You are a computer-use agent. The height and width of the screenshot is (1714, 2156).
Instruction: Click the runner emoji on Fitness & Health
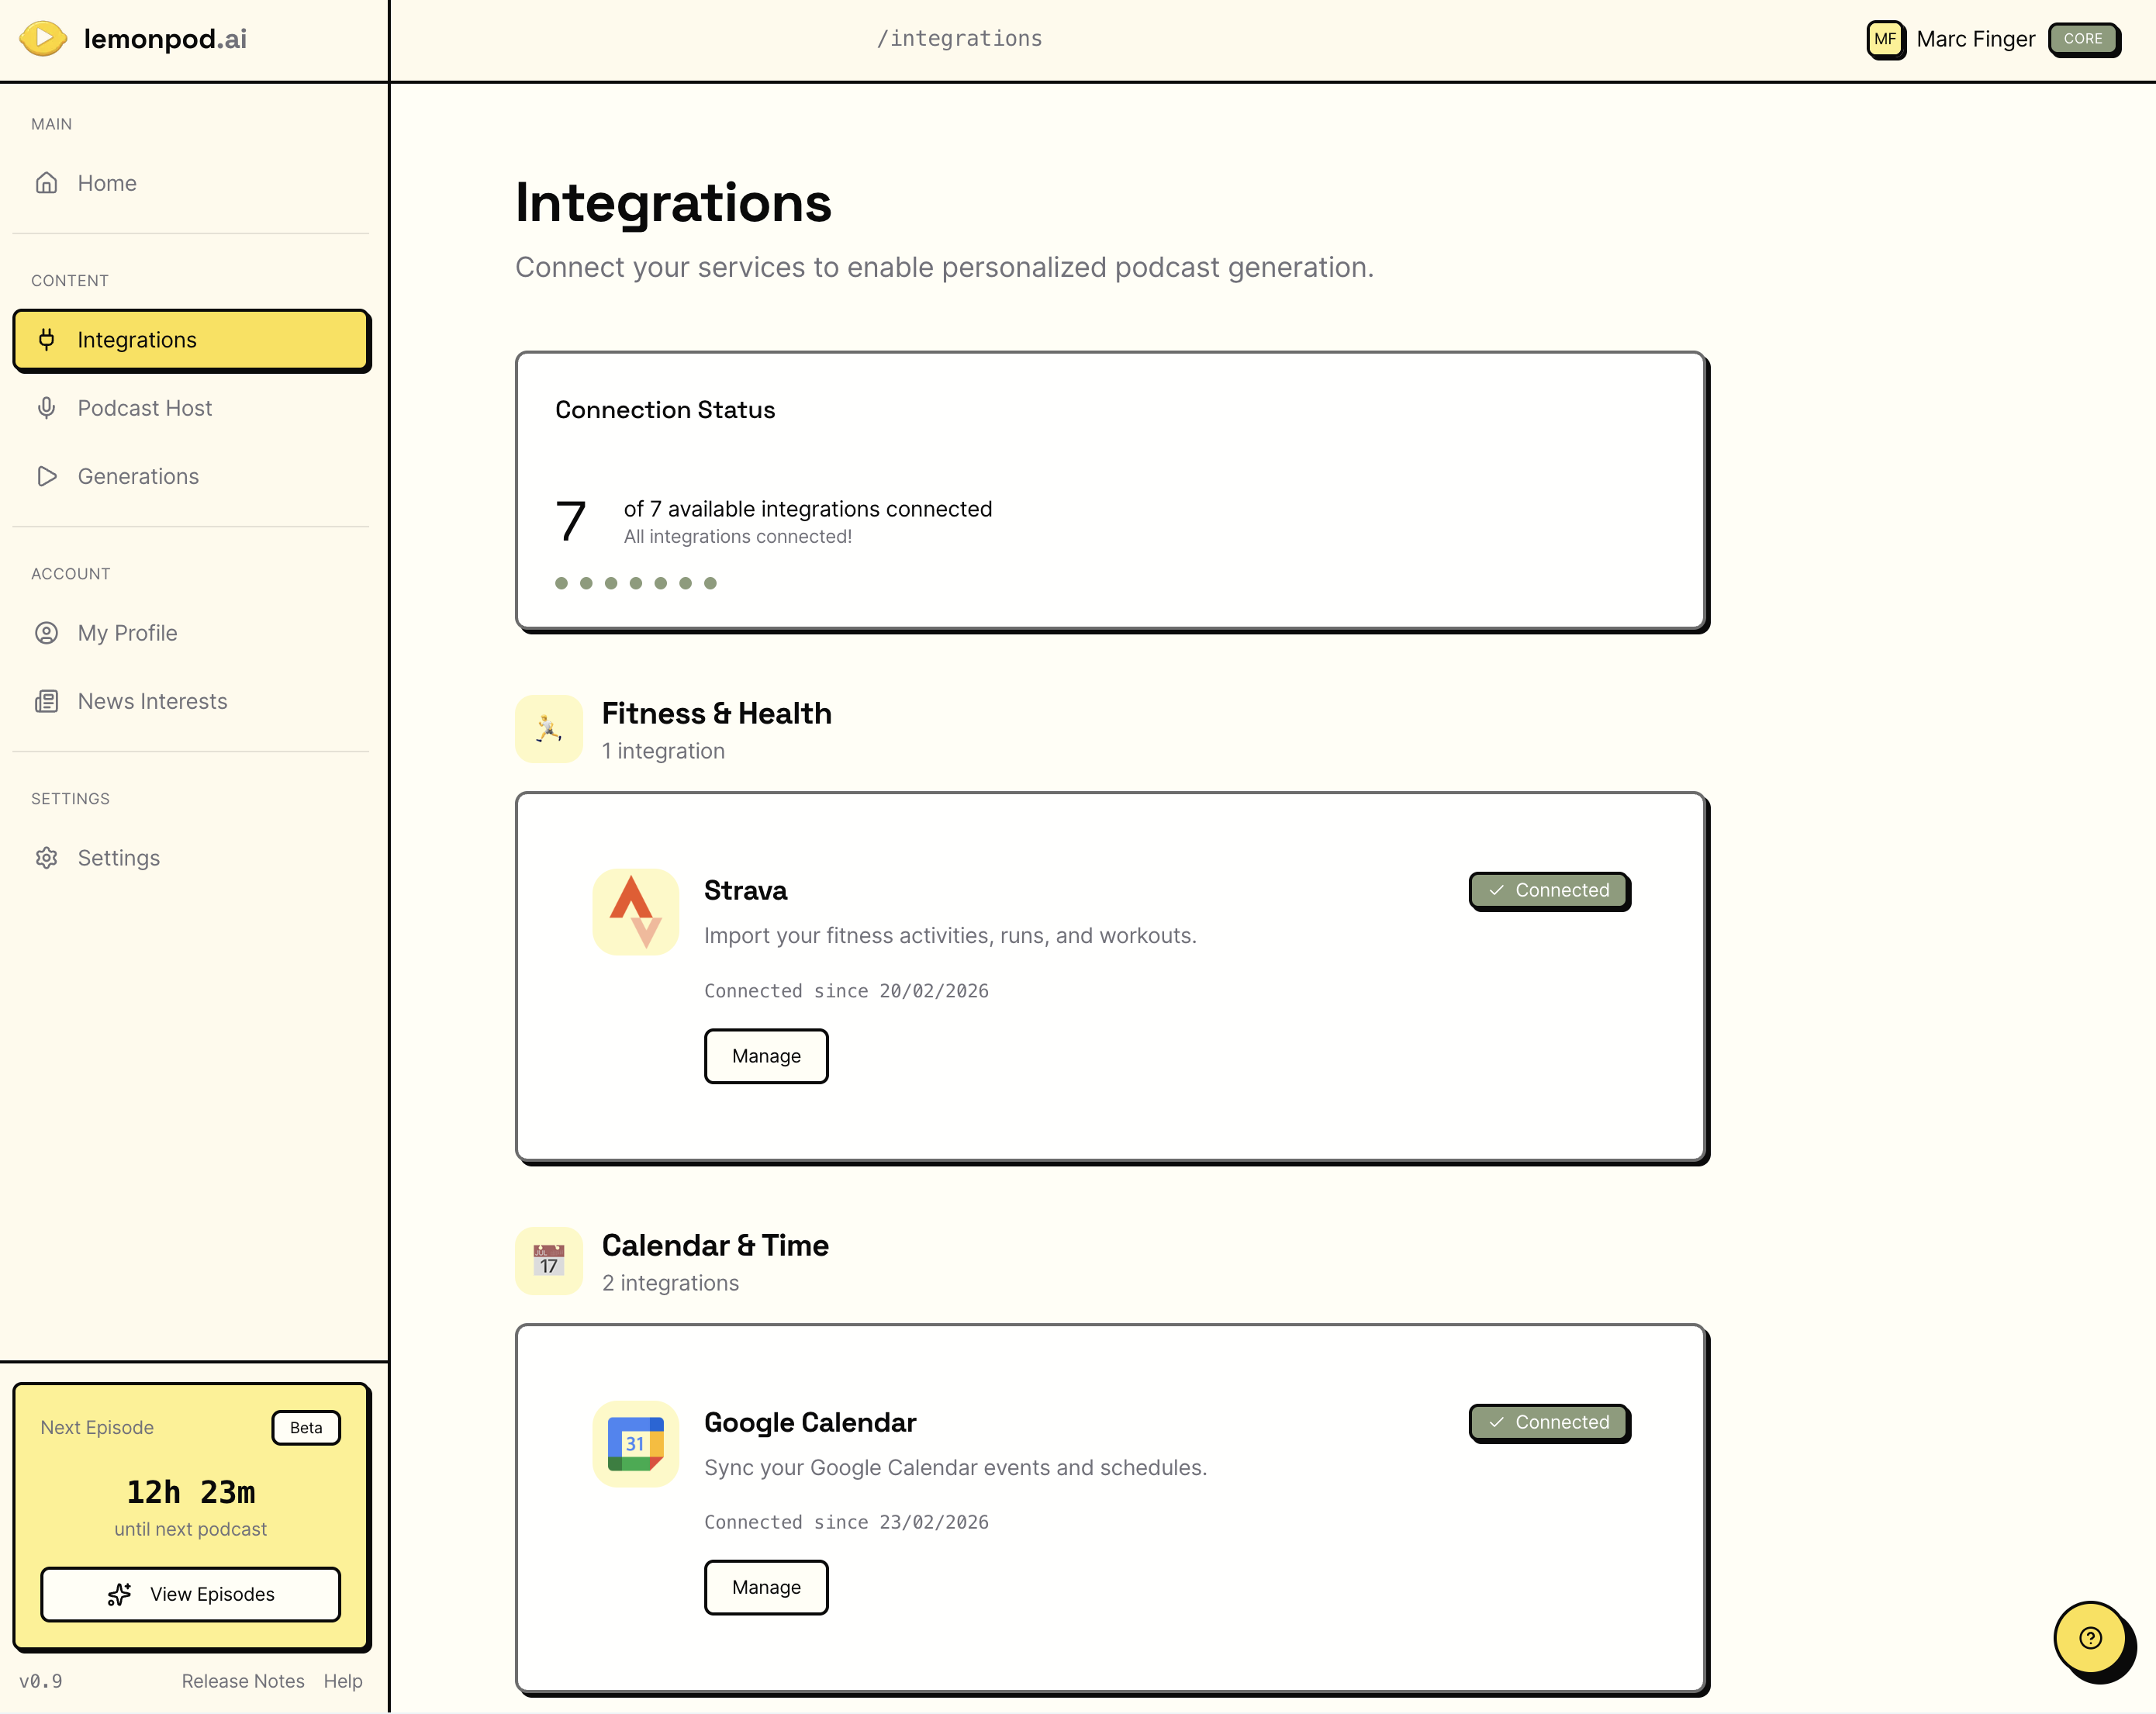click(x=549, y=729)
